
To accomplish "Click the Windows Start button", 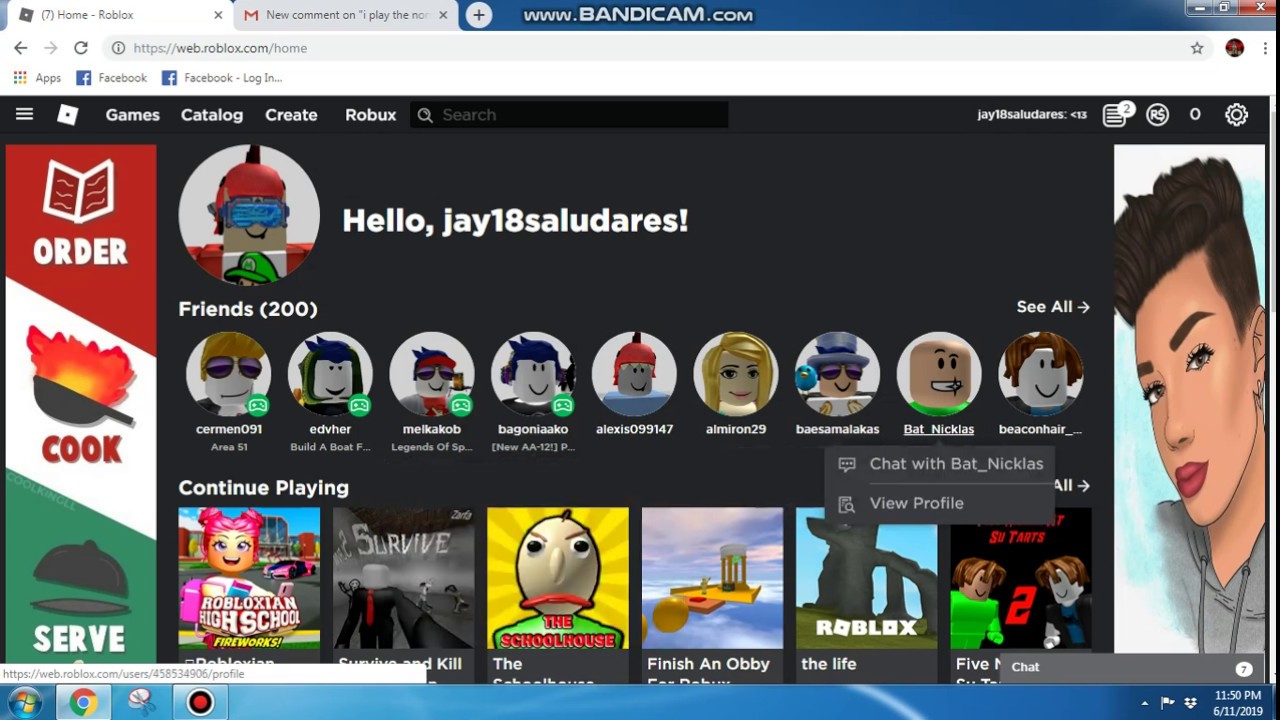I will pos(24,703).
